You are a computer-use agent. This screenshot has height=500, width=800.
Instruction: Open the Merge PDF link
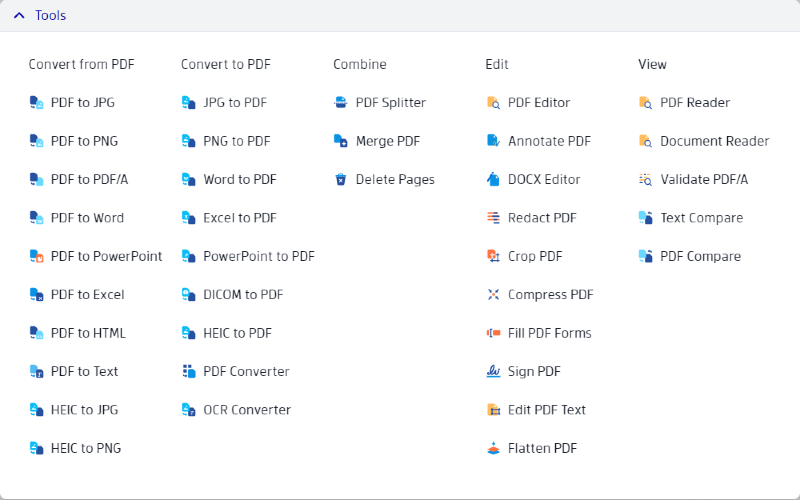pyautogui.click(x=388, y=141)
